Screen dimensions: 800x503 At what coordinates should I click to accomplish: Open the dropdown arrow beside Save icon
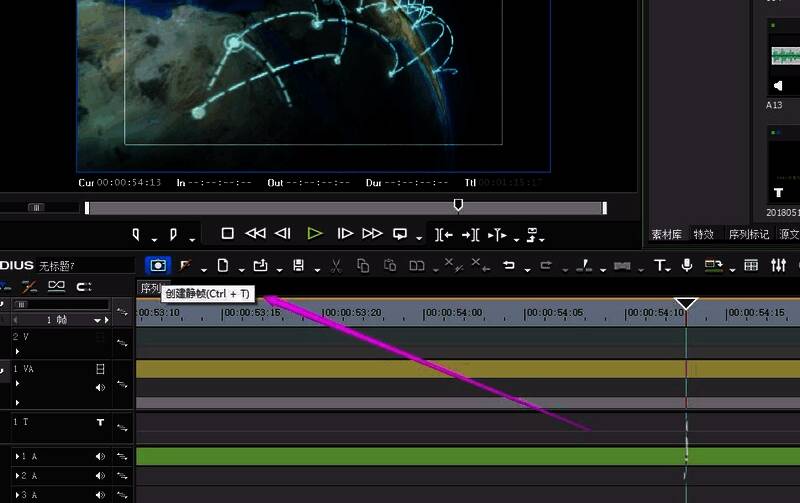click(x=315, y=269)
